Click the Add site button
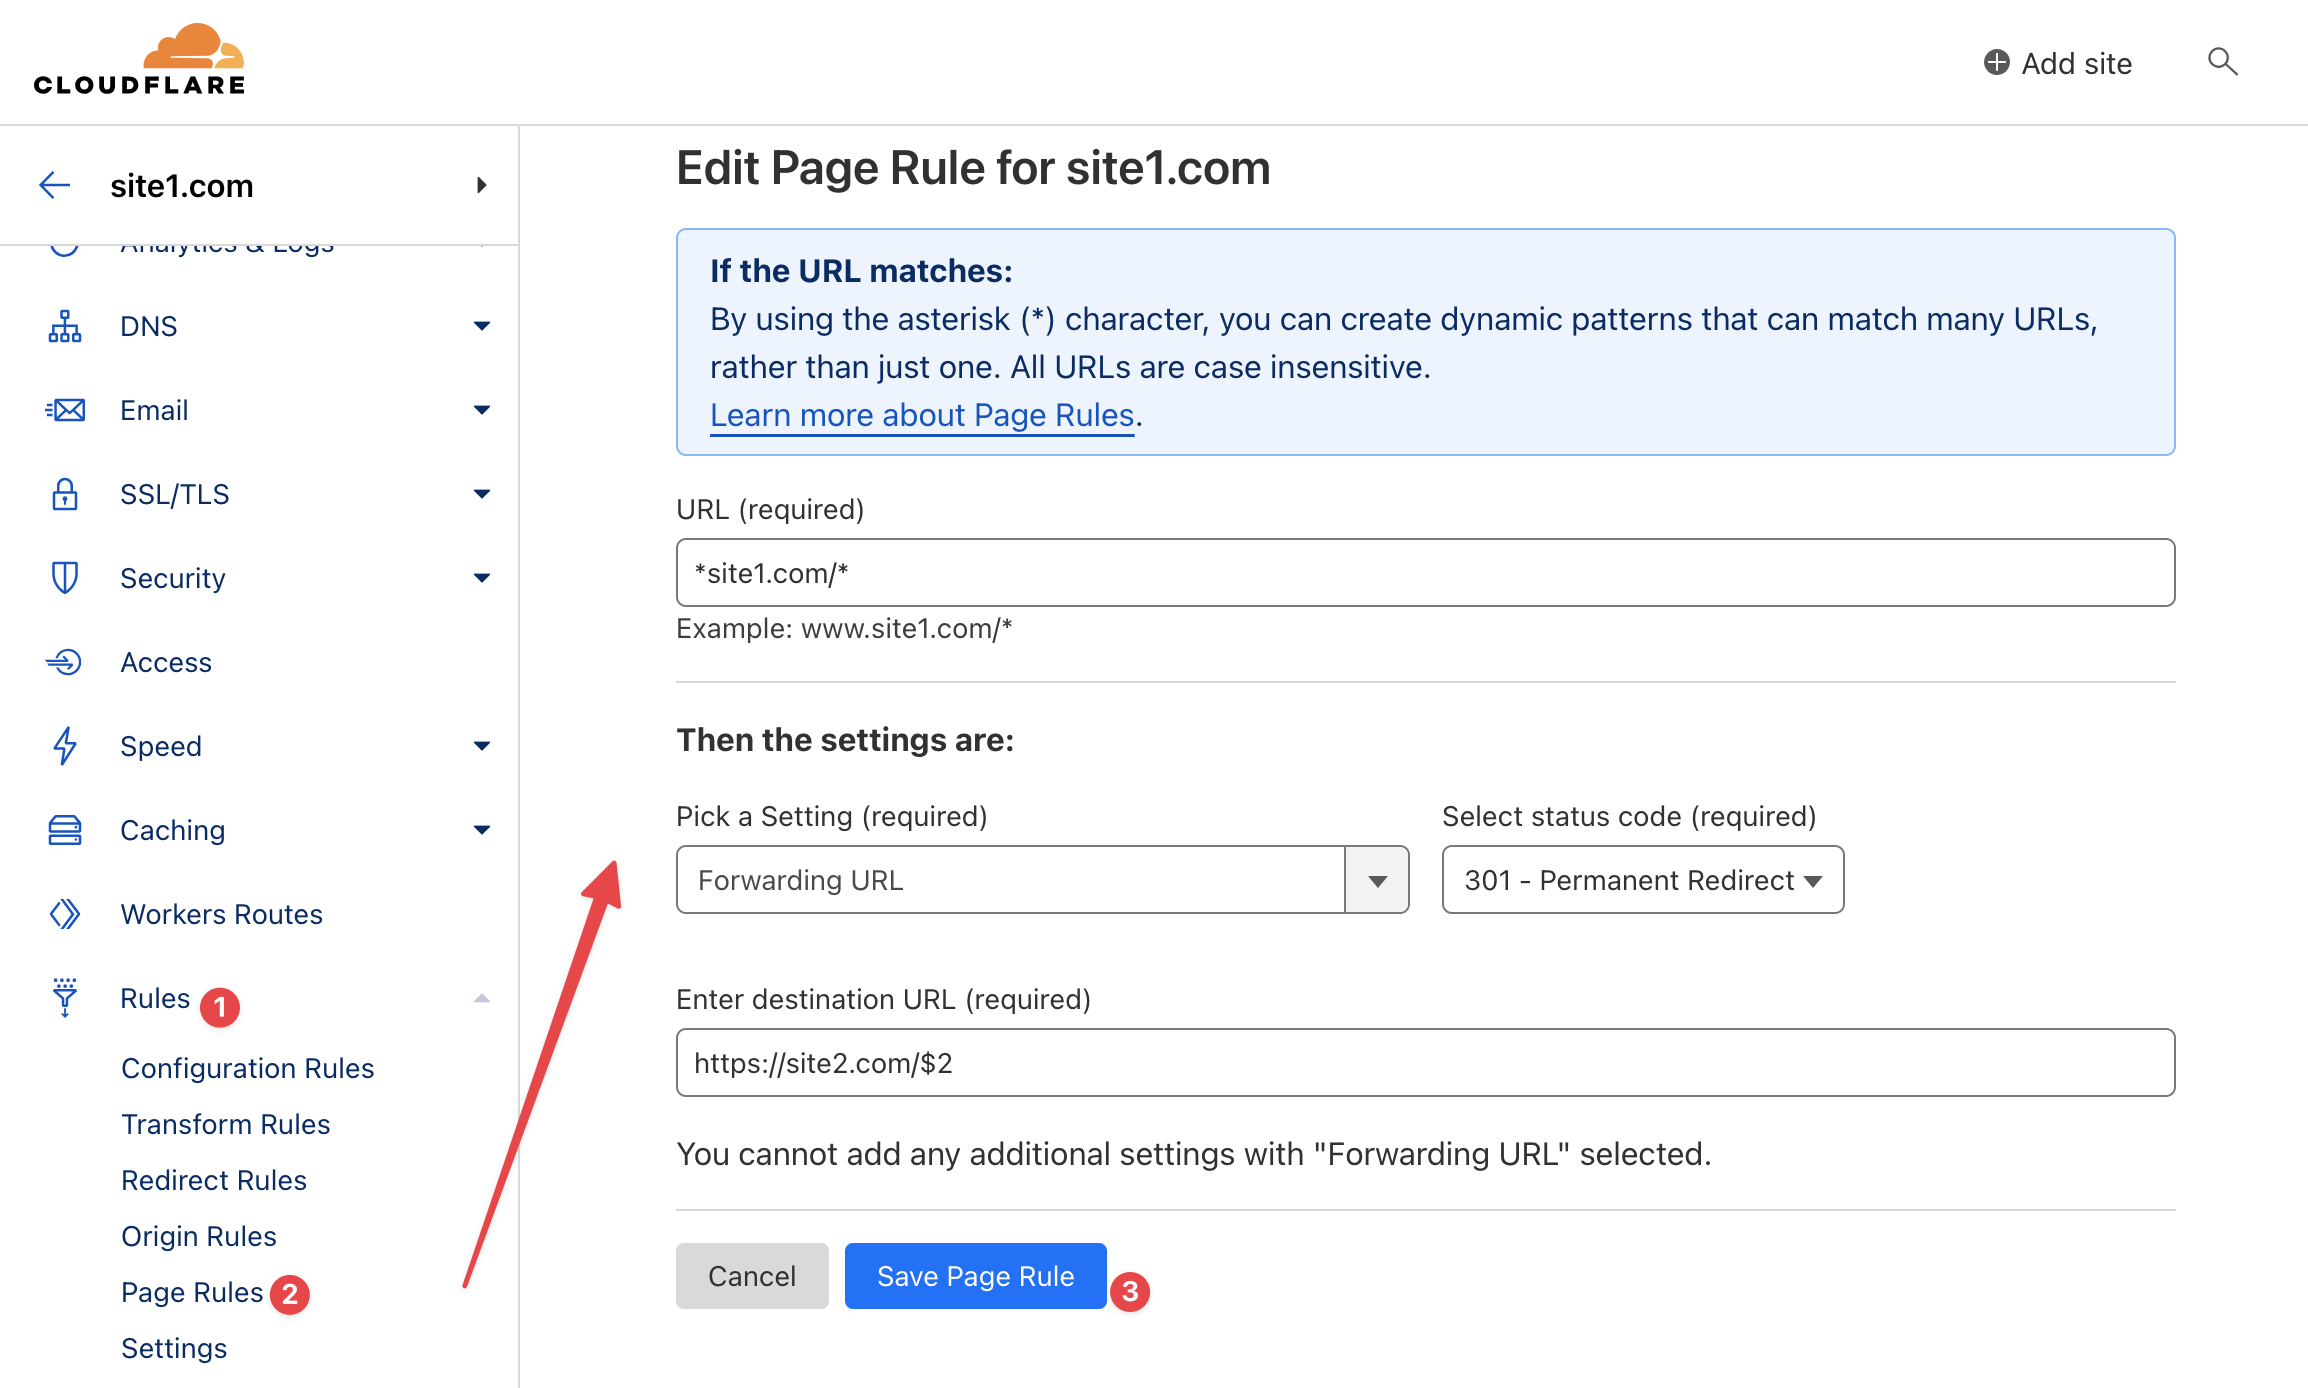This screenshot has width=2308, height=1388. [x=2058, y=63]
